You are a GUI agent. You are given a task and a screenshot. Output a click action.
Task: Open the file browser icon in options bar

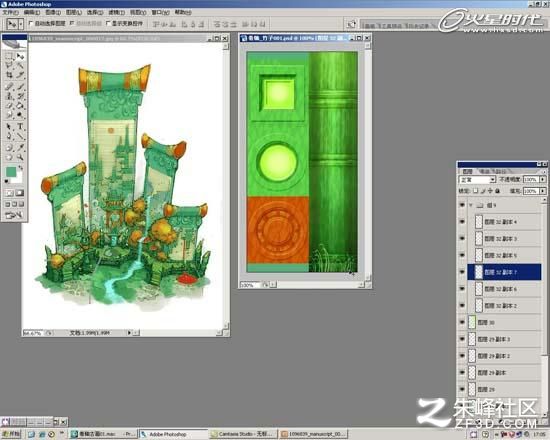pyautogui.click(x=351, y=24)
